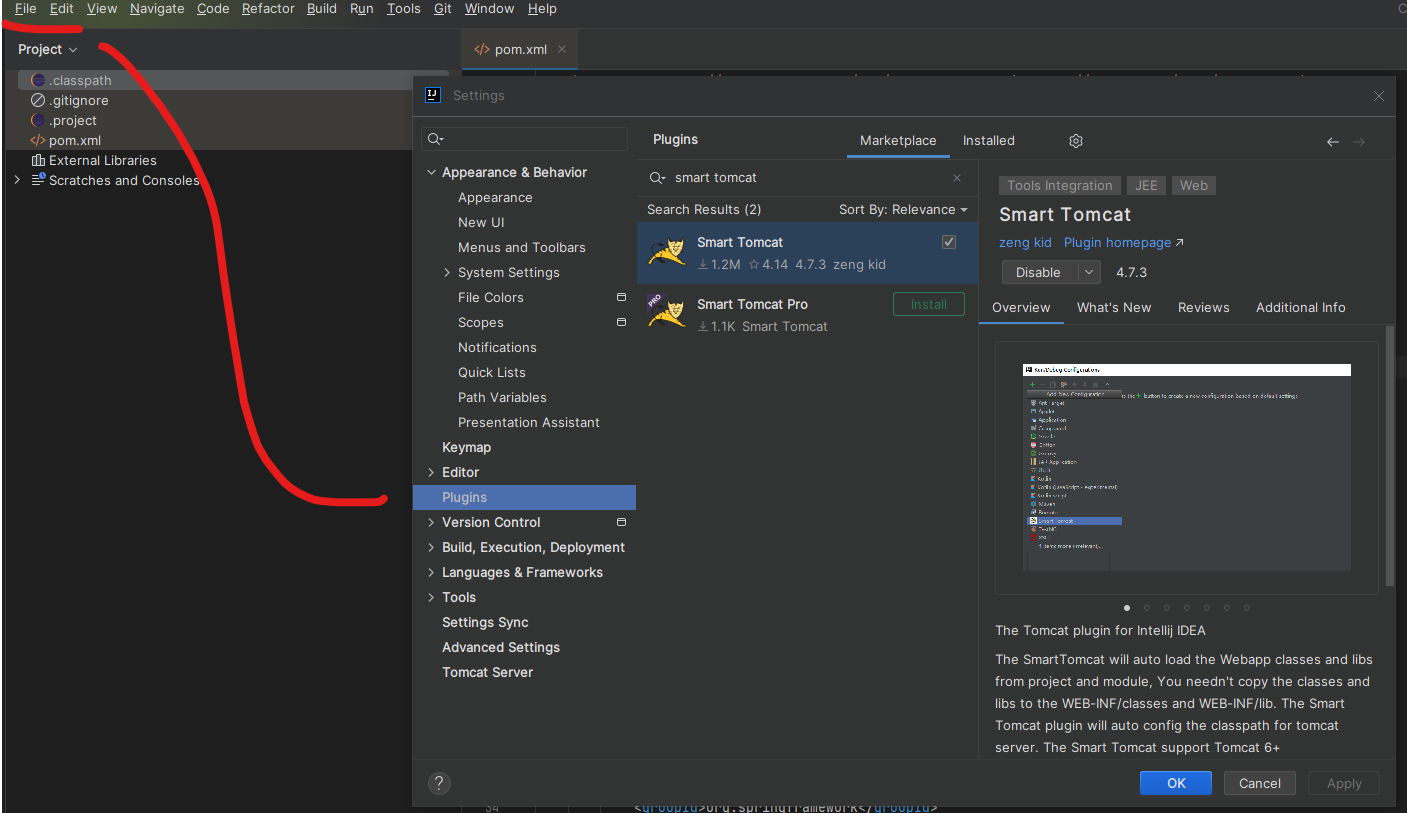Click Smart Tomcat screenshot preview
This screenshot has height=813, width=1407.
1186,467
